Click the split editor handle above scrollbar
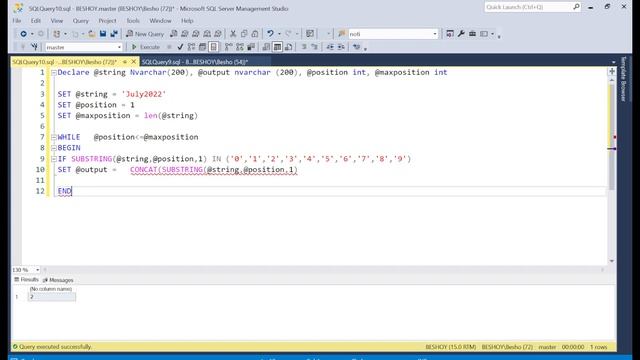The height and width of the screenshot is (360, 640). click(x=611, y=72)
